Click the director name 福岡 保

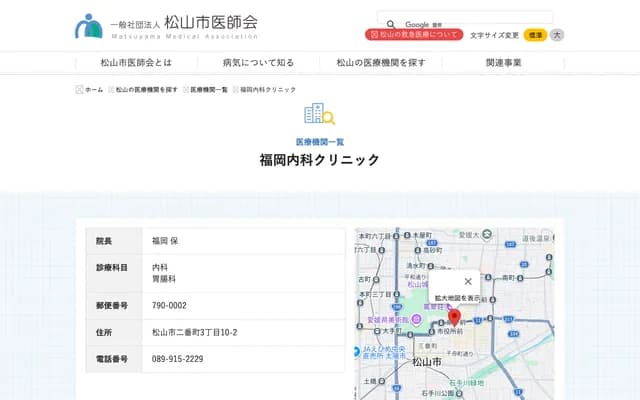(165, 241)
